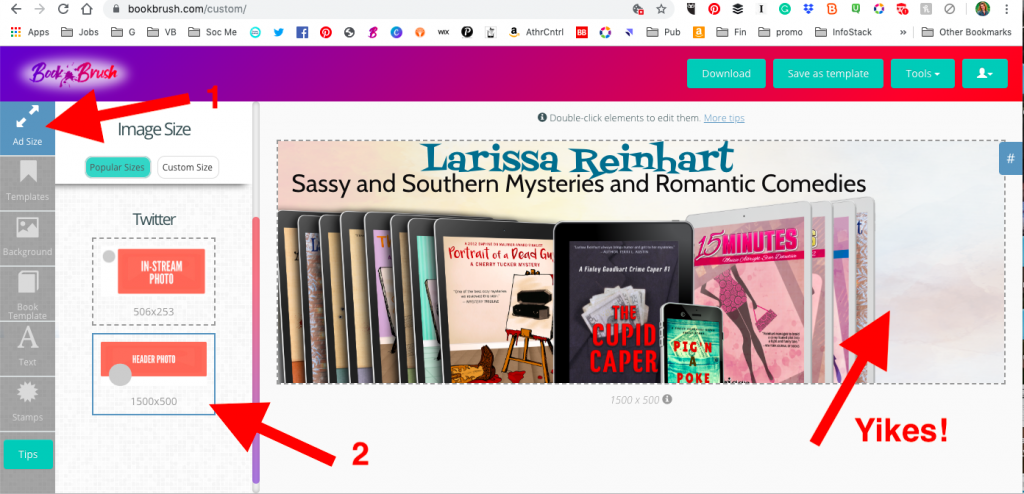
Task: Open the Background sidebar icon
Action: (27, 236)
